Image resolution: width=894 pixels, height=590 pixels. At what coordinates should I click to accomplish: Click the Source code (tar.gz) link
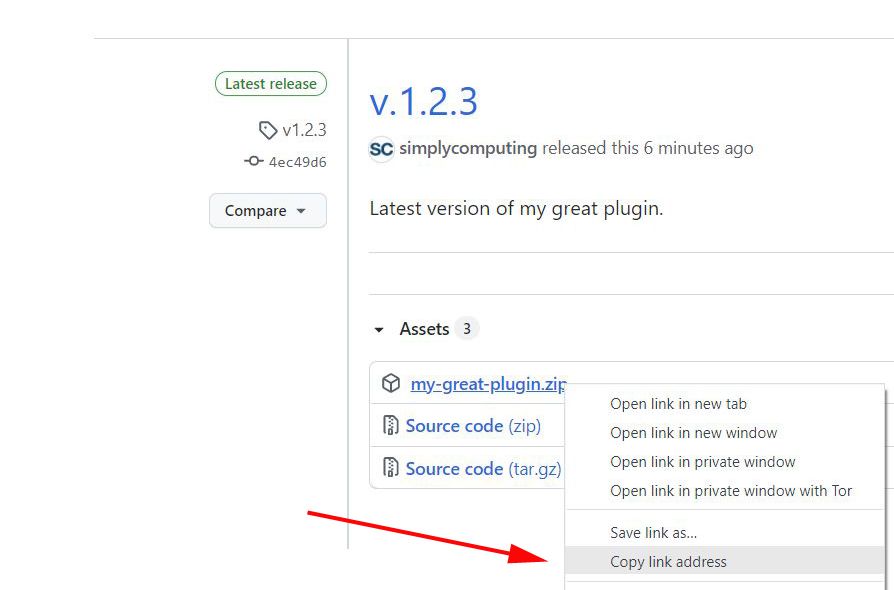coord(483,469)
